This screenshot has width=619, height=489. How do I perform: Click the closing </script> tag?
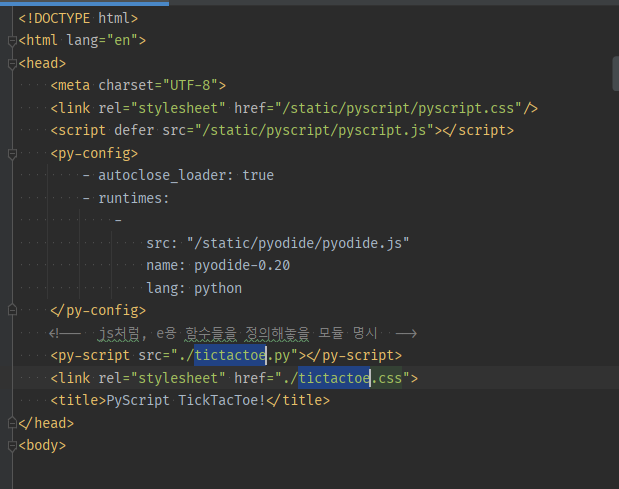coord(478,130)
